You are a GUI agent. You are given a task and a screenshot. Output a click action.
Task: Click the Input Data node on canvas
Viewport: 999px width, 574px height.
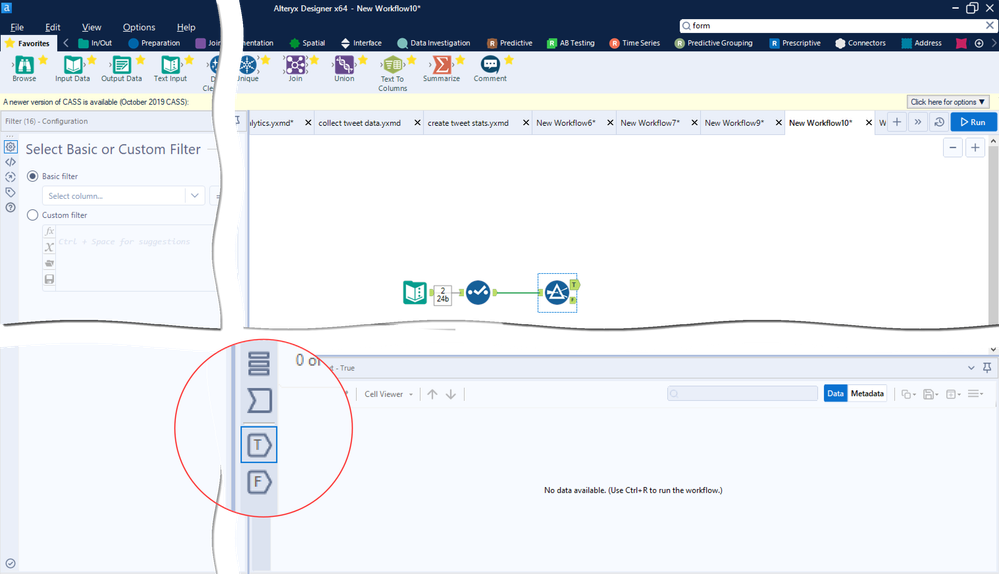[x=415, y=292]
